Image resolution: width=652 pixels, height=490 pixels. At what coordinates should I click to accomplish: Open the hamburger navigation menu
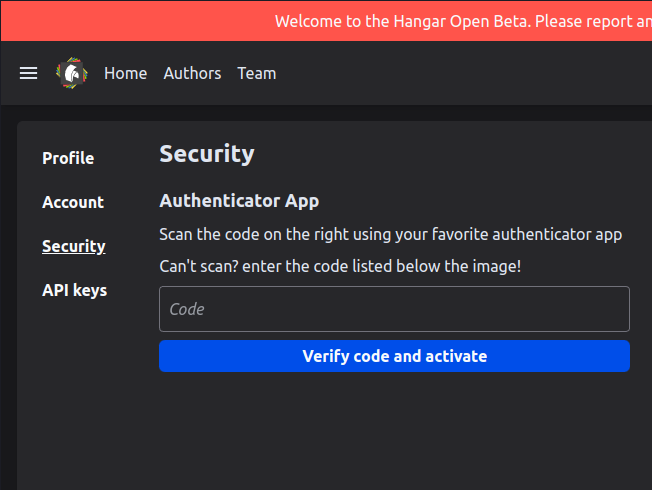coord(28,73)
